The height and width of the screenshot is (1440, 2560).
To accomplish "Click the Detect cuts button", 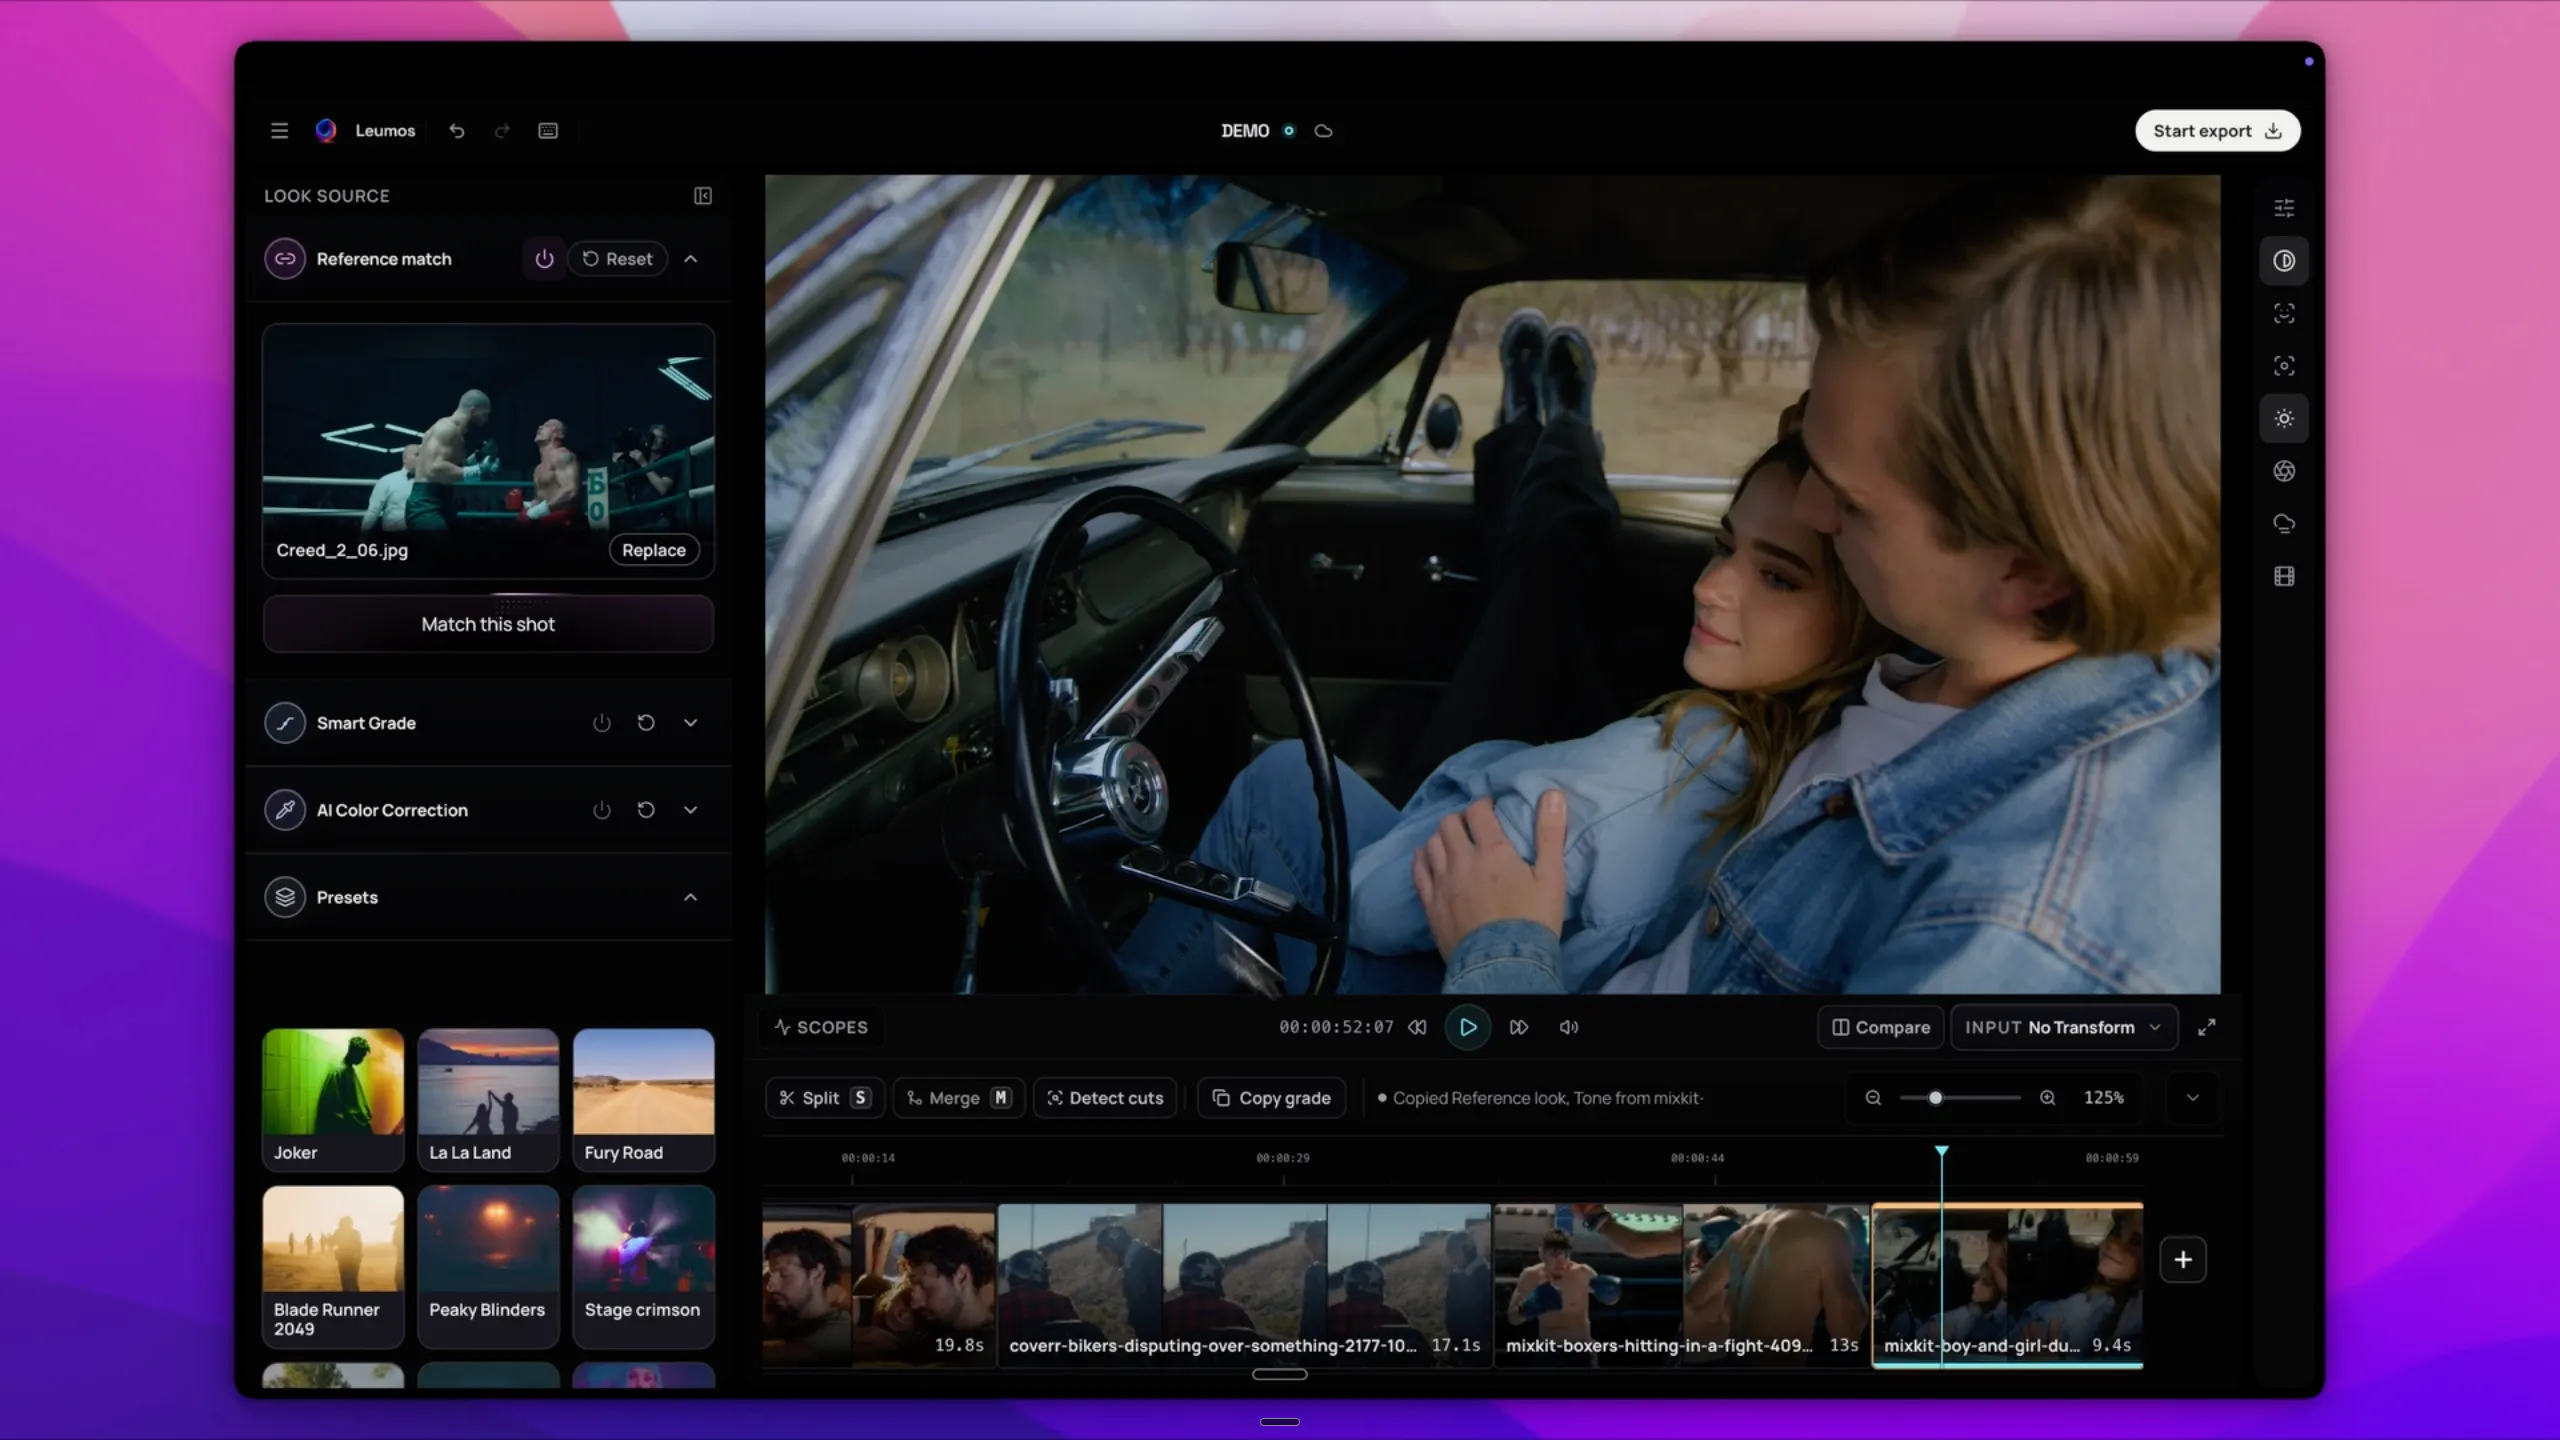I will tap(1105, 1098).
